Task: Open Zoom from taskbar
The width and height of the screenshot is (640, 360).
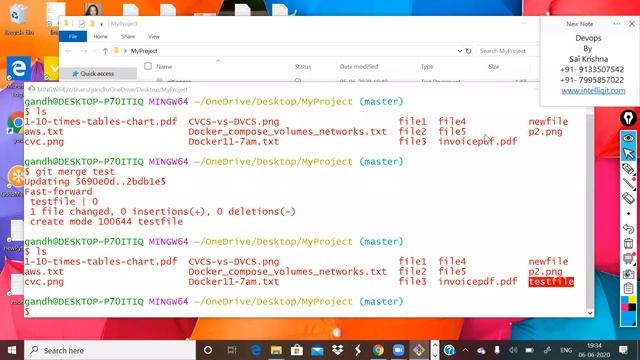Action: click(x=398, y=350)
